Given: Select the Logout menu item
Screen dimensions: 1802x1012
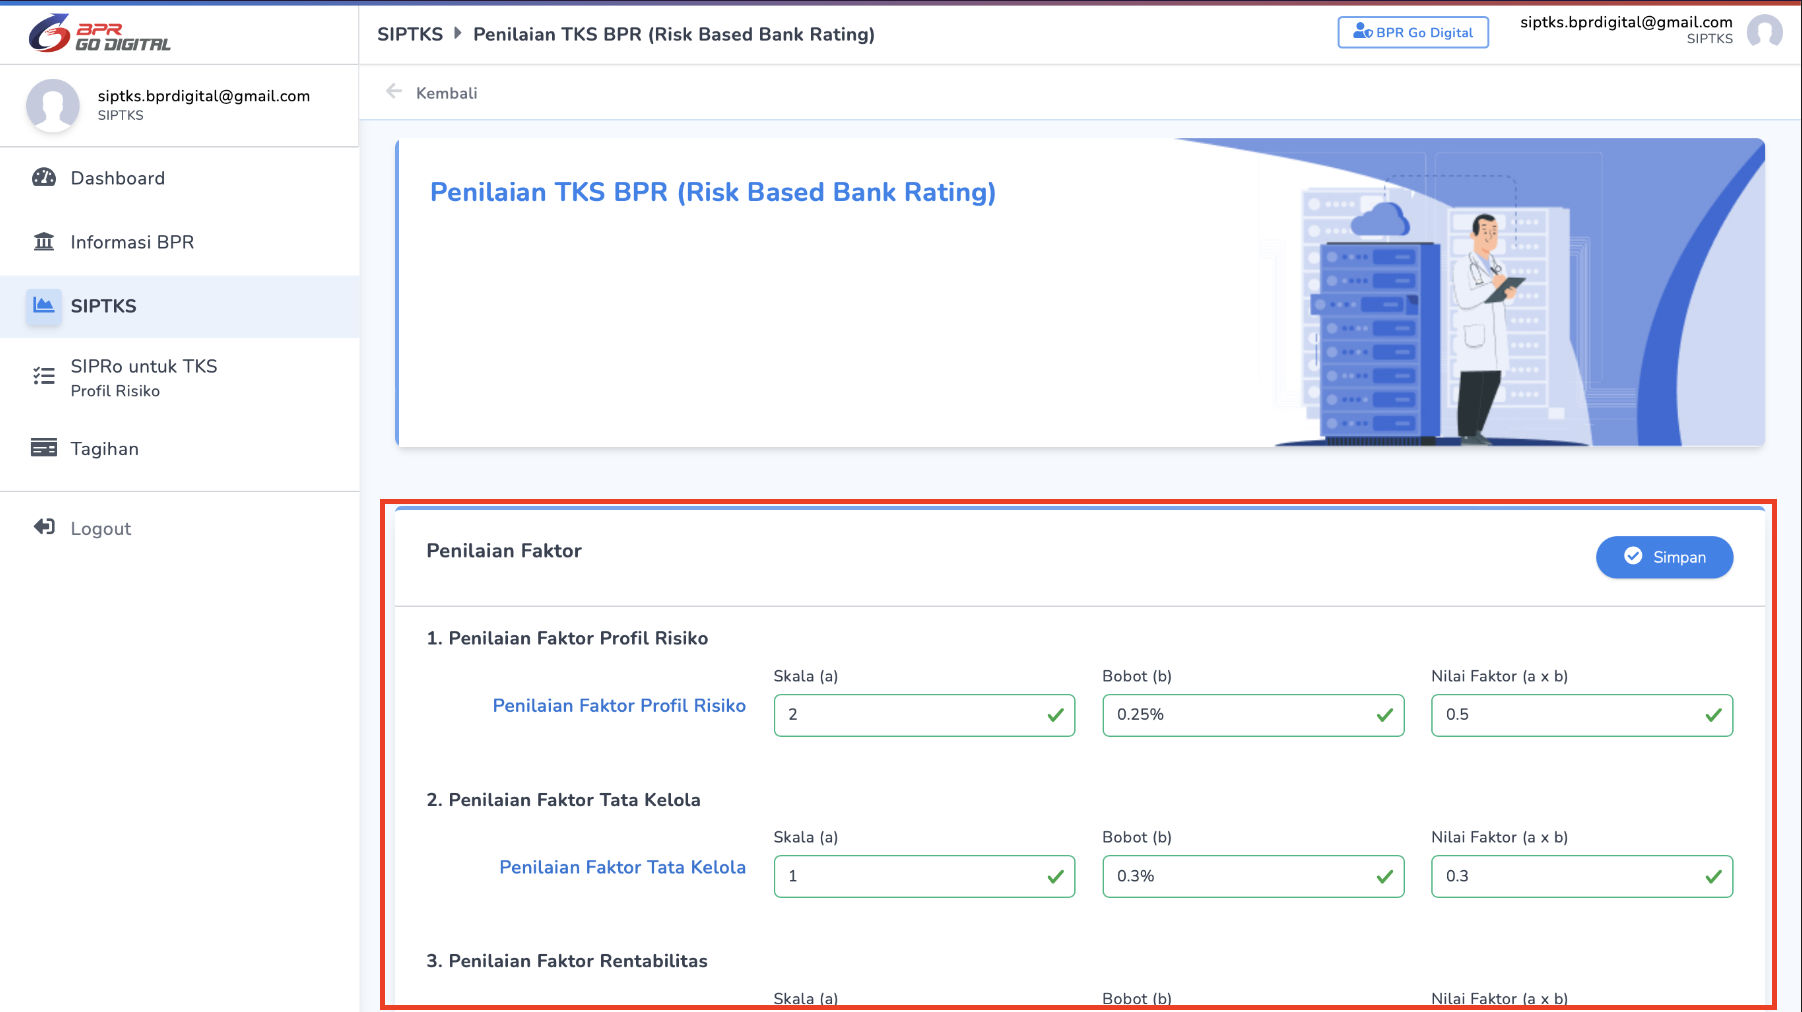Looking at the screenshot, I should [180, 528].
